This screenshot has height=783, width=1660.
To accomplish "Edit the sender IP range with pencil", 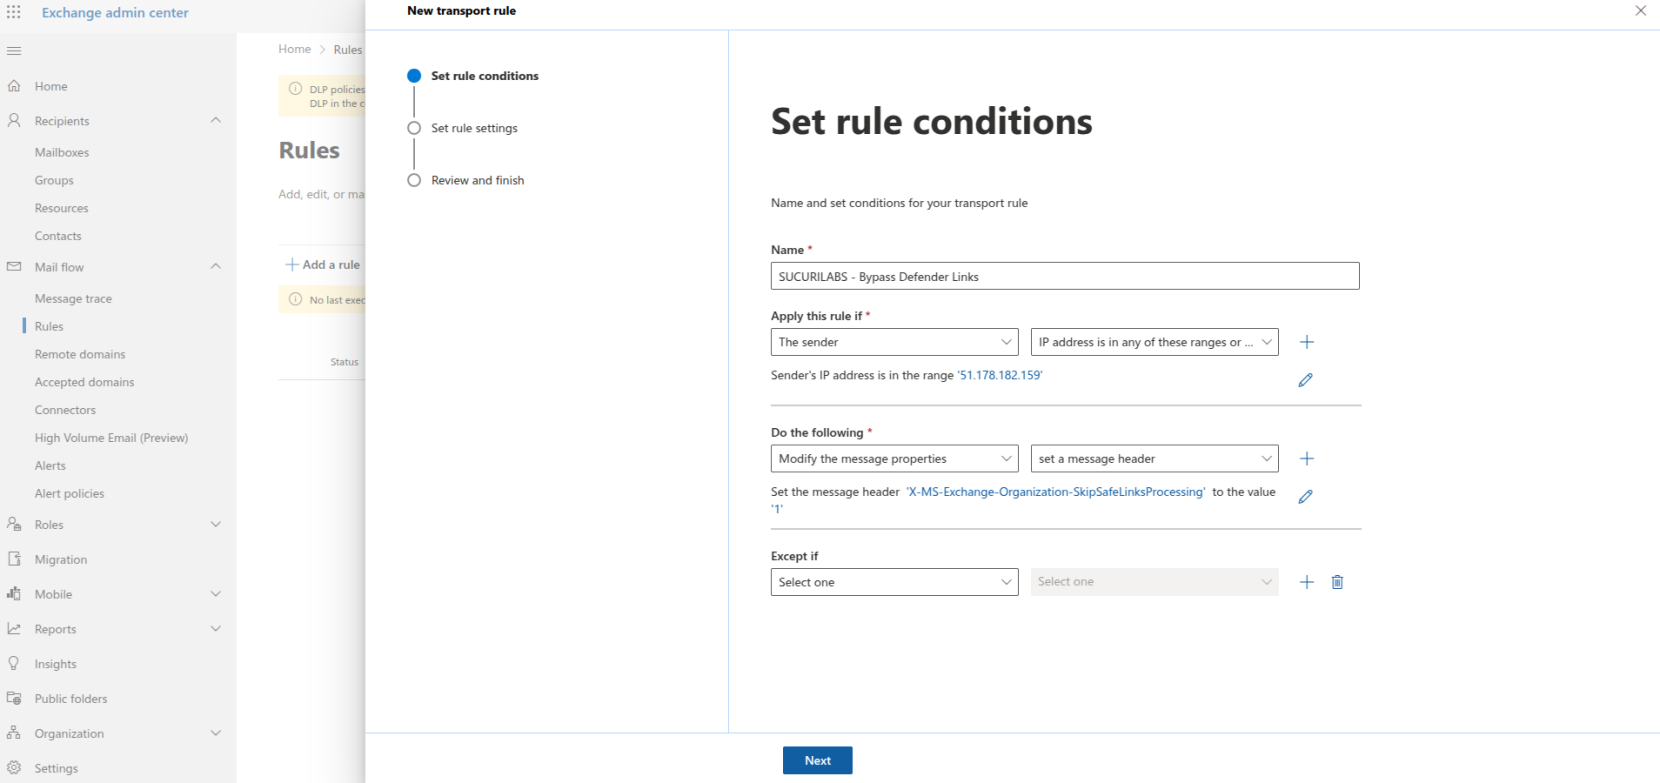I will [x=1305, y=380].
